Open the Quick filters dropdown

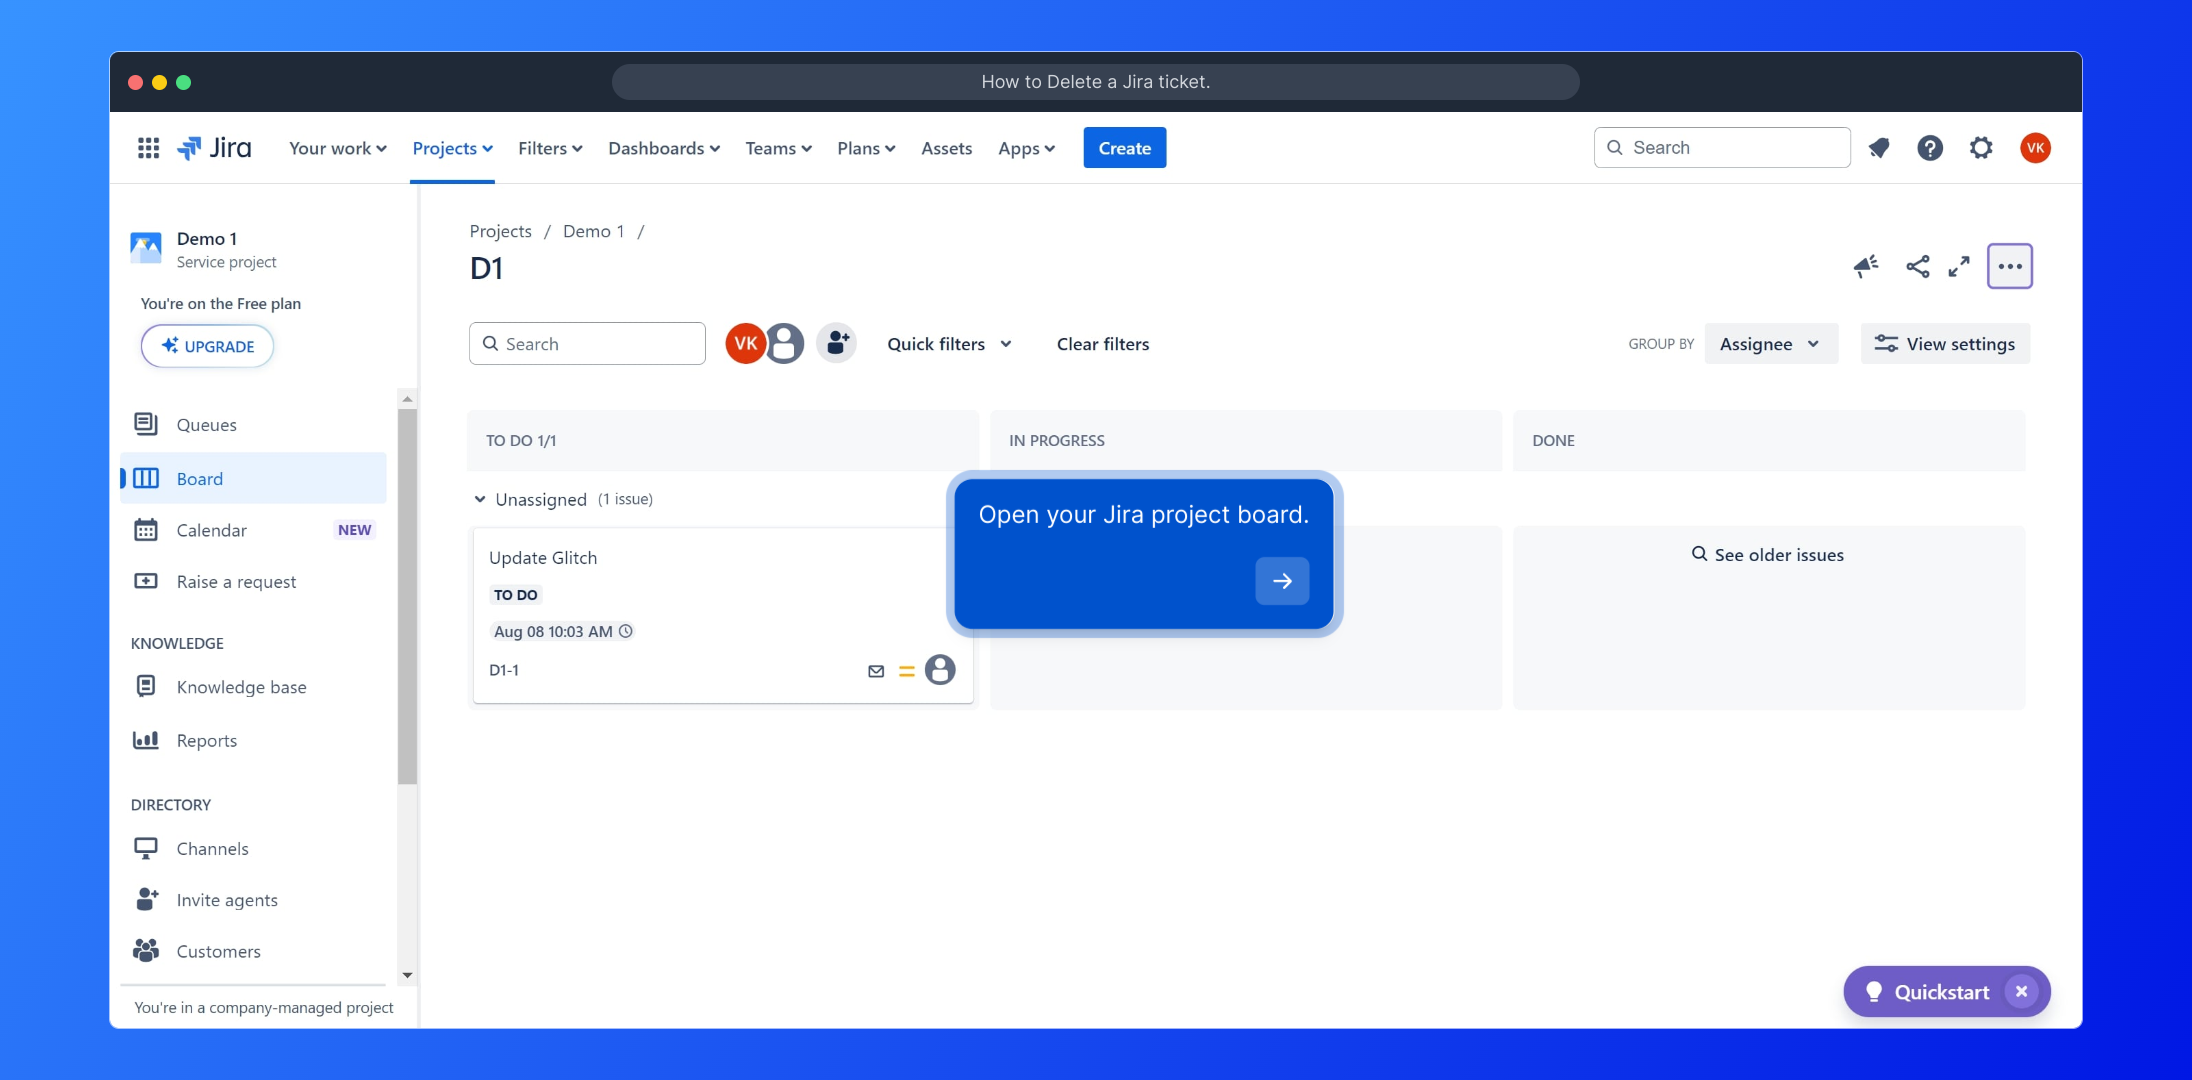click(x=949, y=344)
